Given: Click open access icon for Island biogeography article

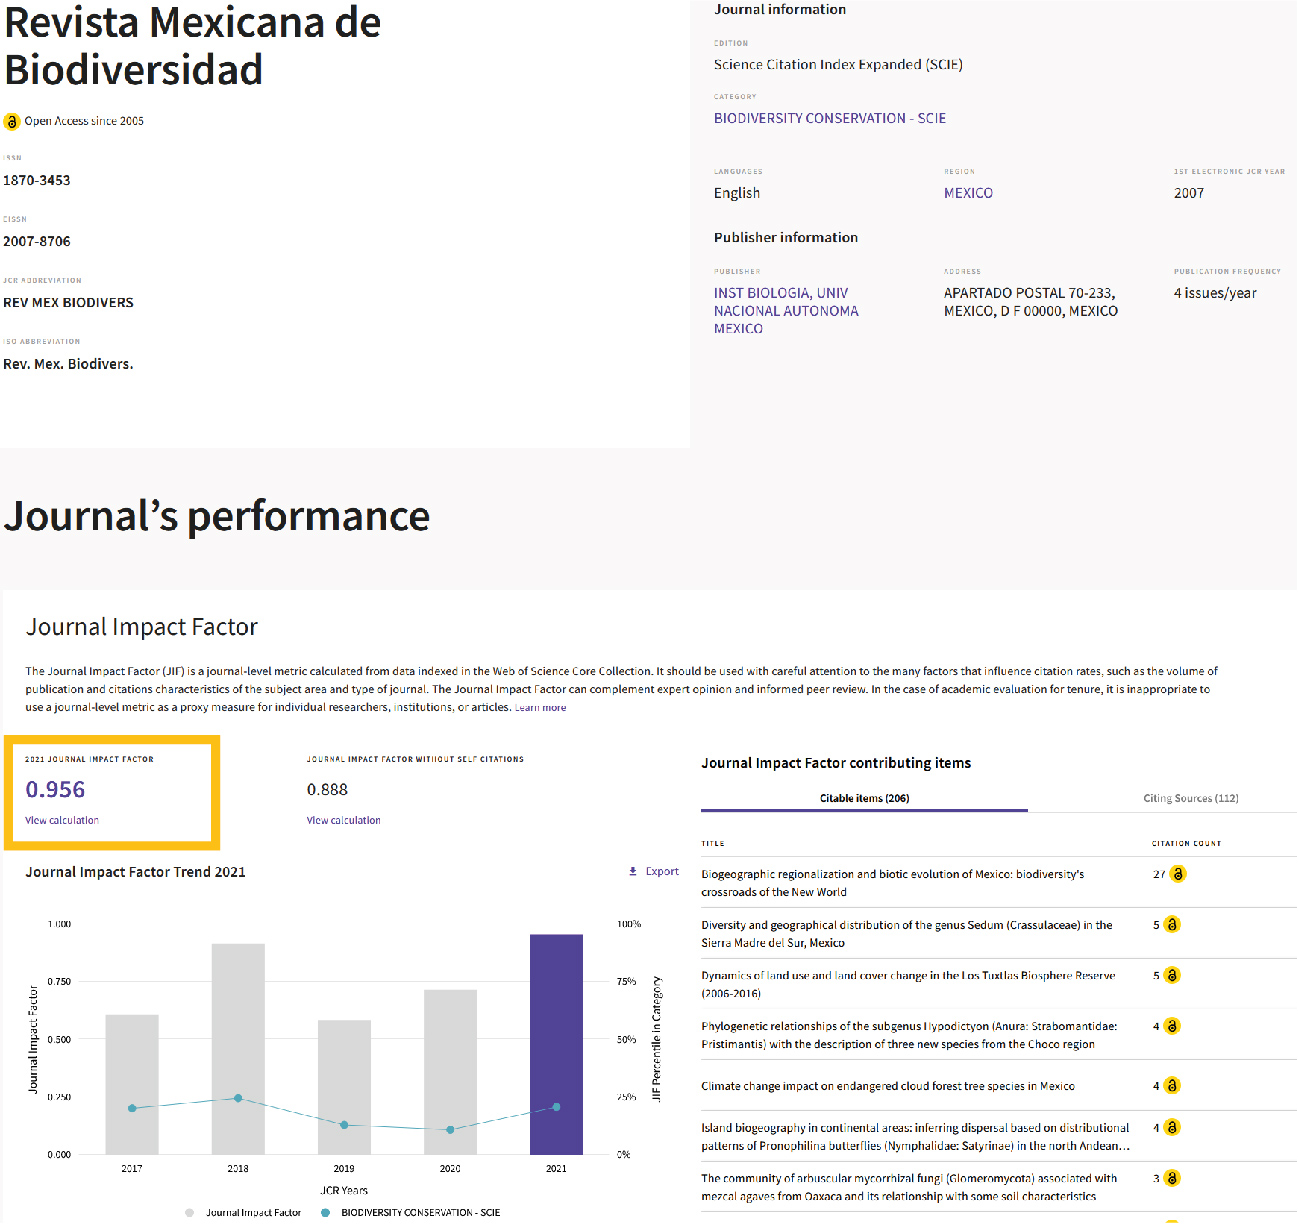Looking at the screenshot, I should click(x=1172, y=1128).
